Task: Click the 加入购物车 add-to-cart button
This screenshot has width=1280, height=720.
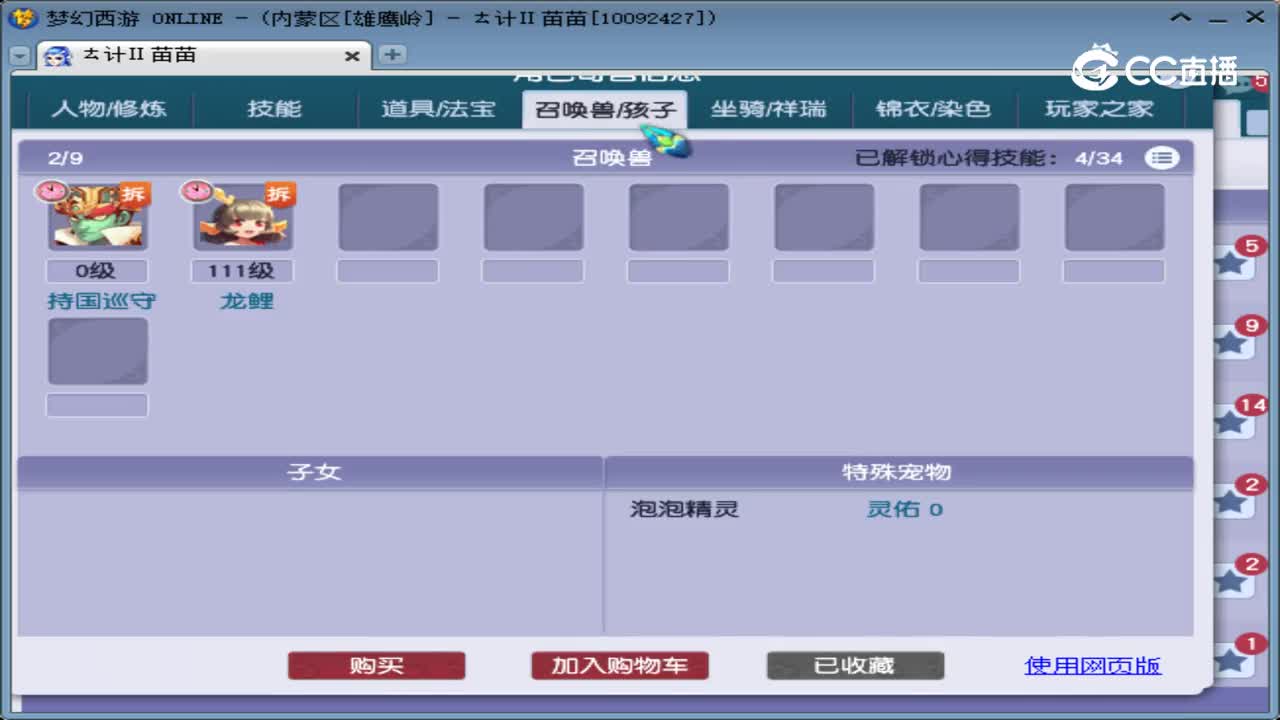Action: [619, 664]
